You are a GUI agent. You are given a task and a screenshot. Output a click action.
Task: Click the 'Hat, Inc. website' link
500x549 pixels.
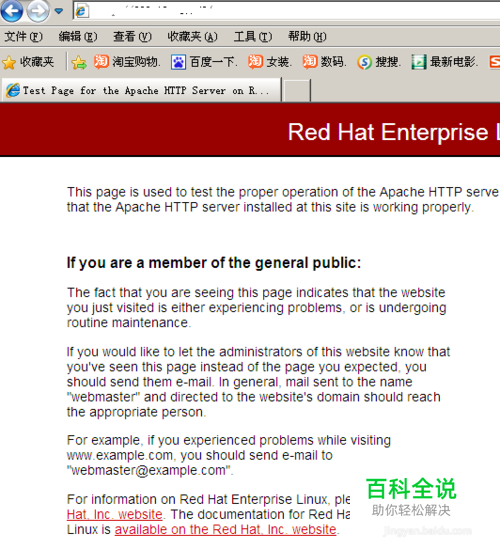tap(114, 514)
